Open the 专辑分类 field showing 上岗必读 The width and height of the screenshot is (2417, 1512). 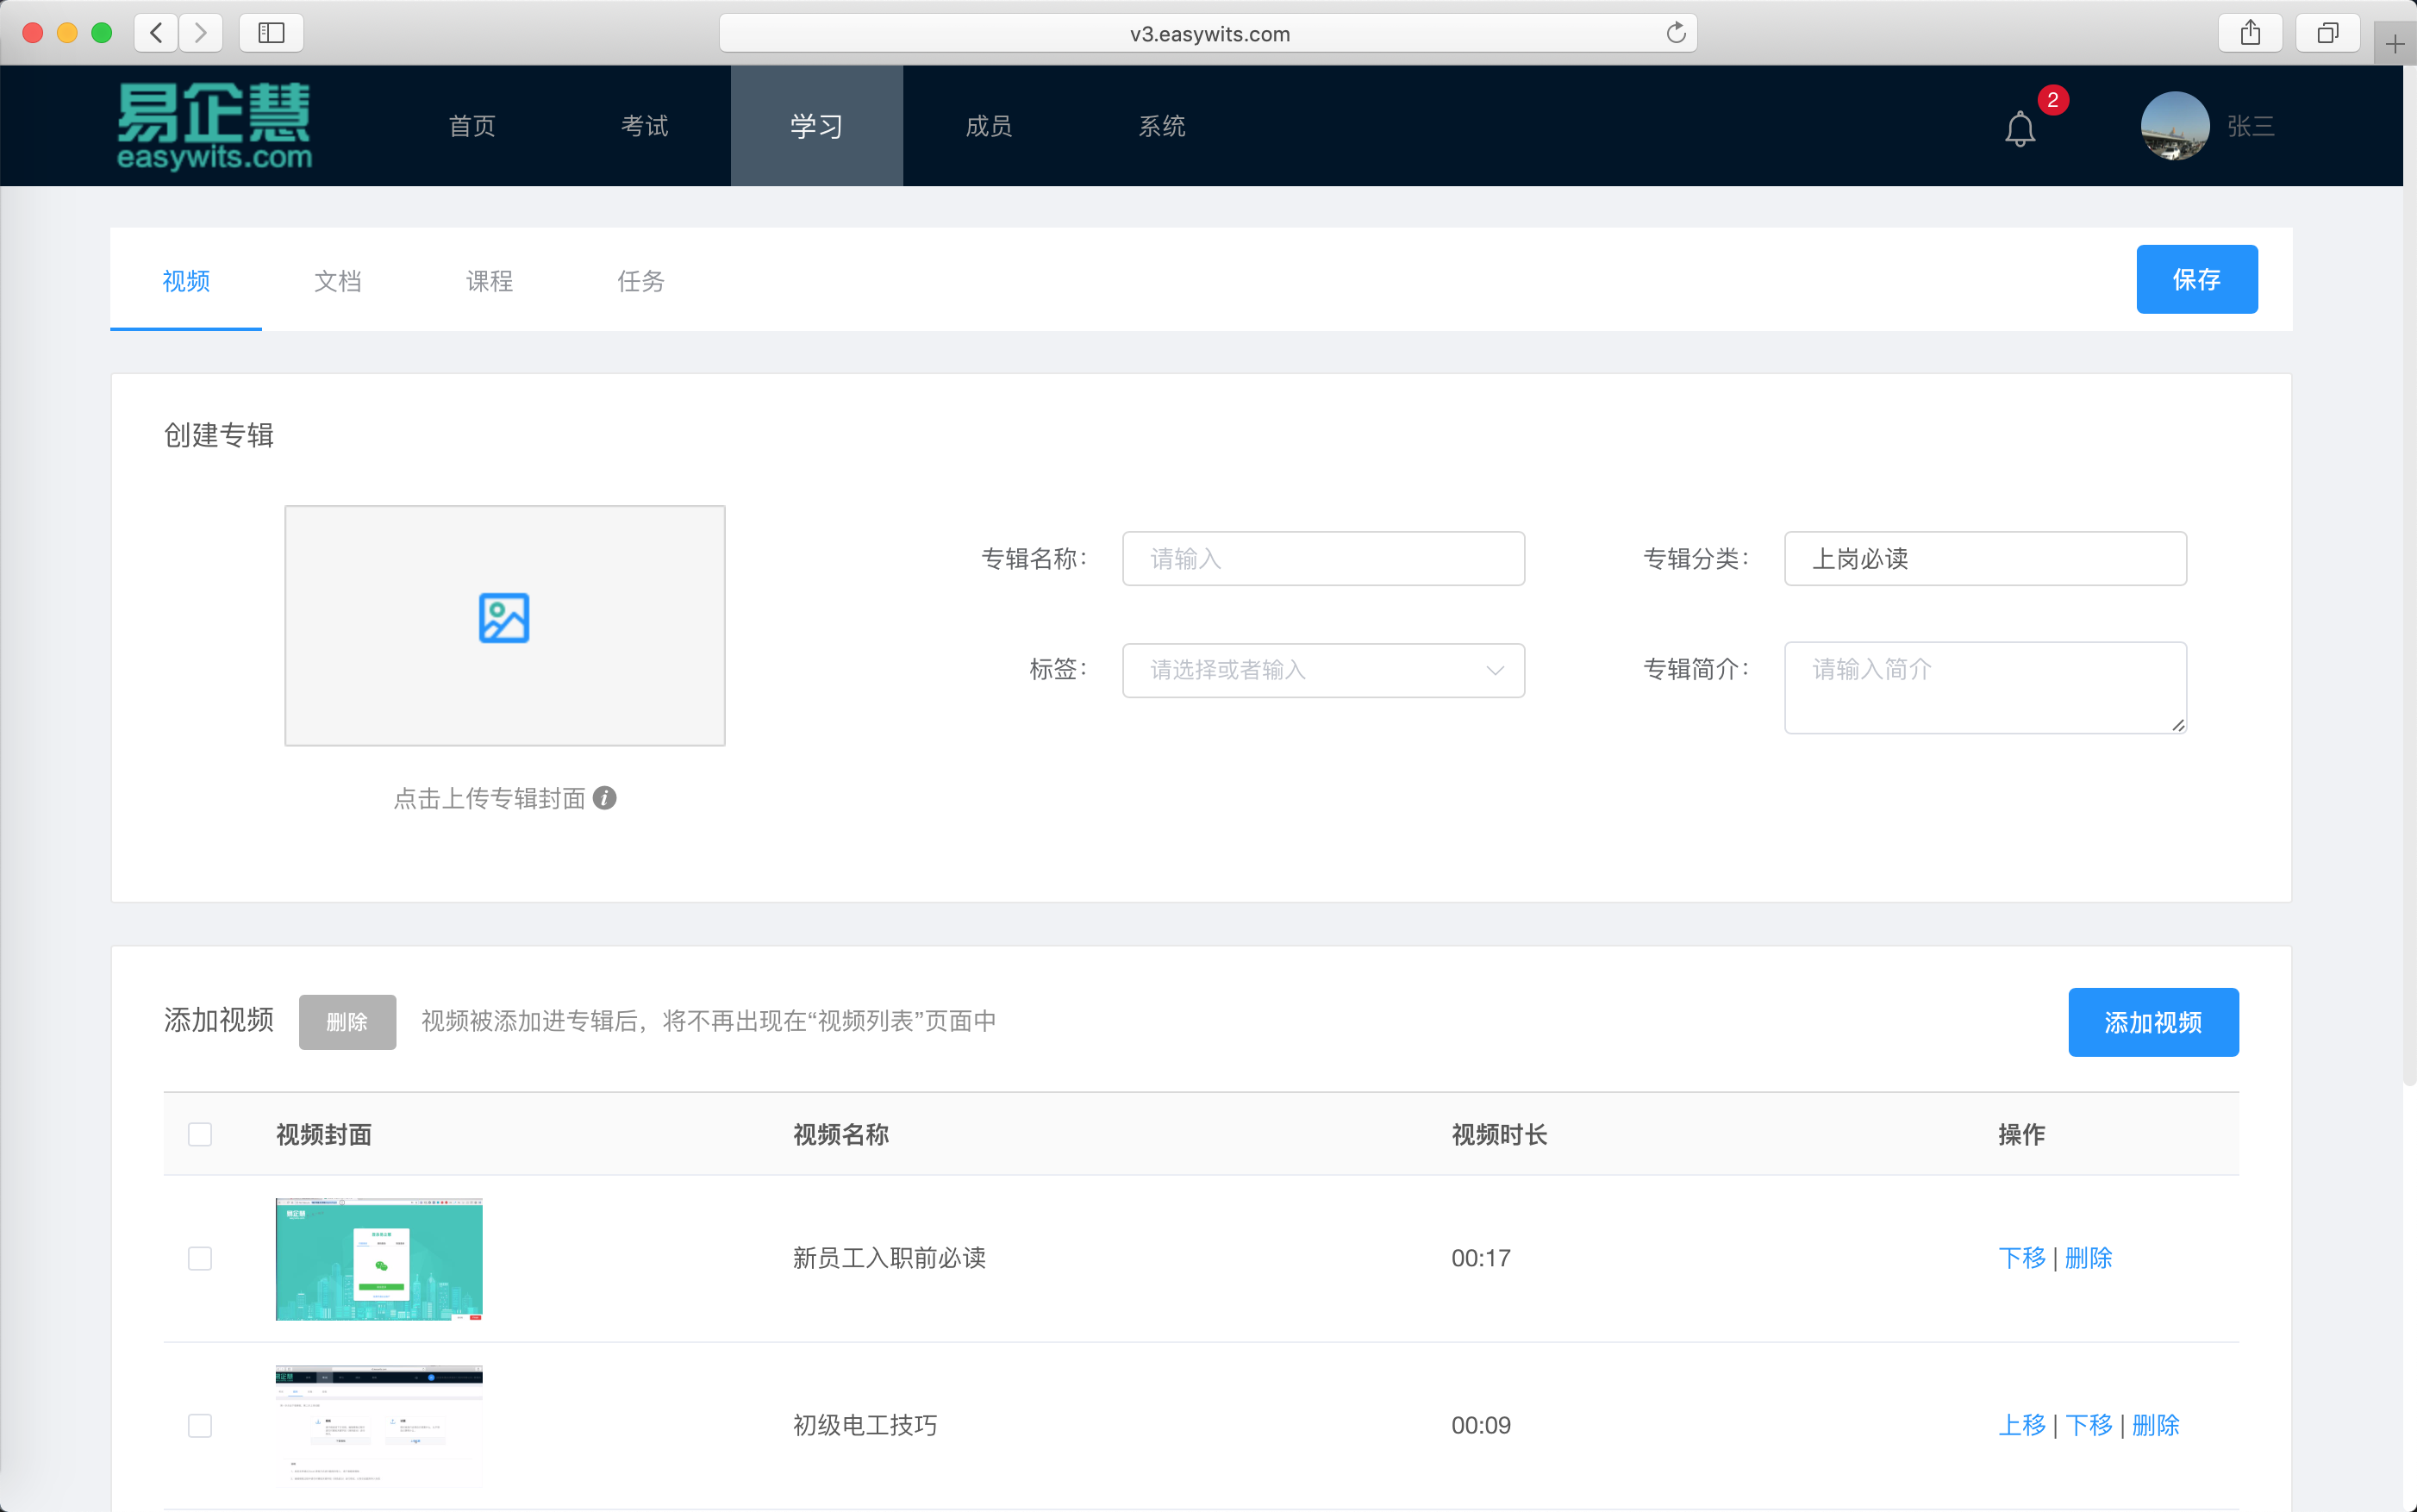pyautogui.click(x=1985, y=558)
